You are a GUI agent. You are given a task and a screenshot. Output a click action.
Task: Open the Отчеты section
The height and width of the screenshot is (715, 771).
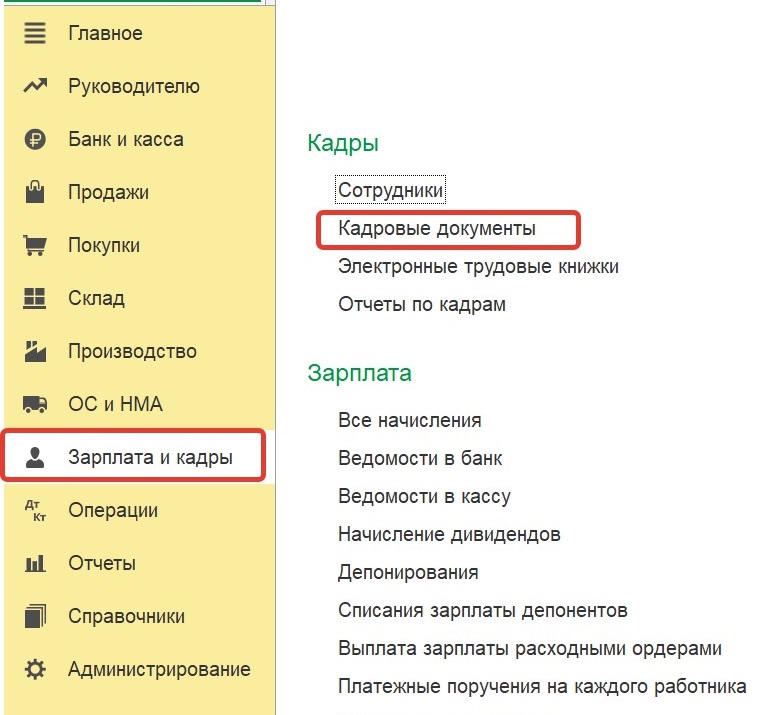(x=102, y=563)
